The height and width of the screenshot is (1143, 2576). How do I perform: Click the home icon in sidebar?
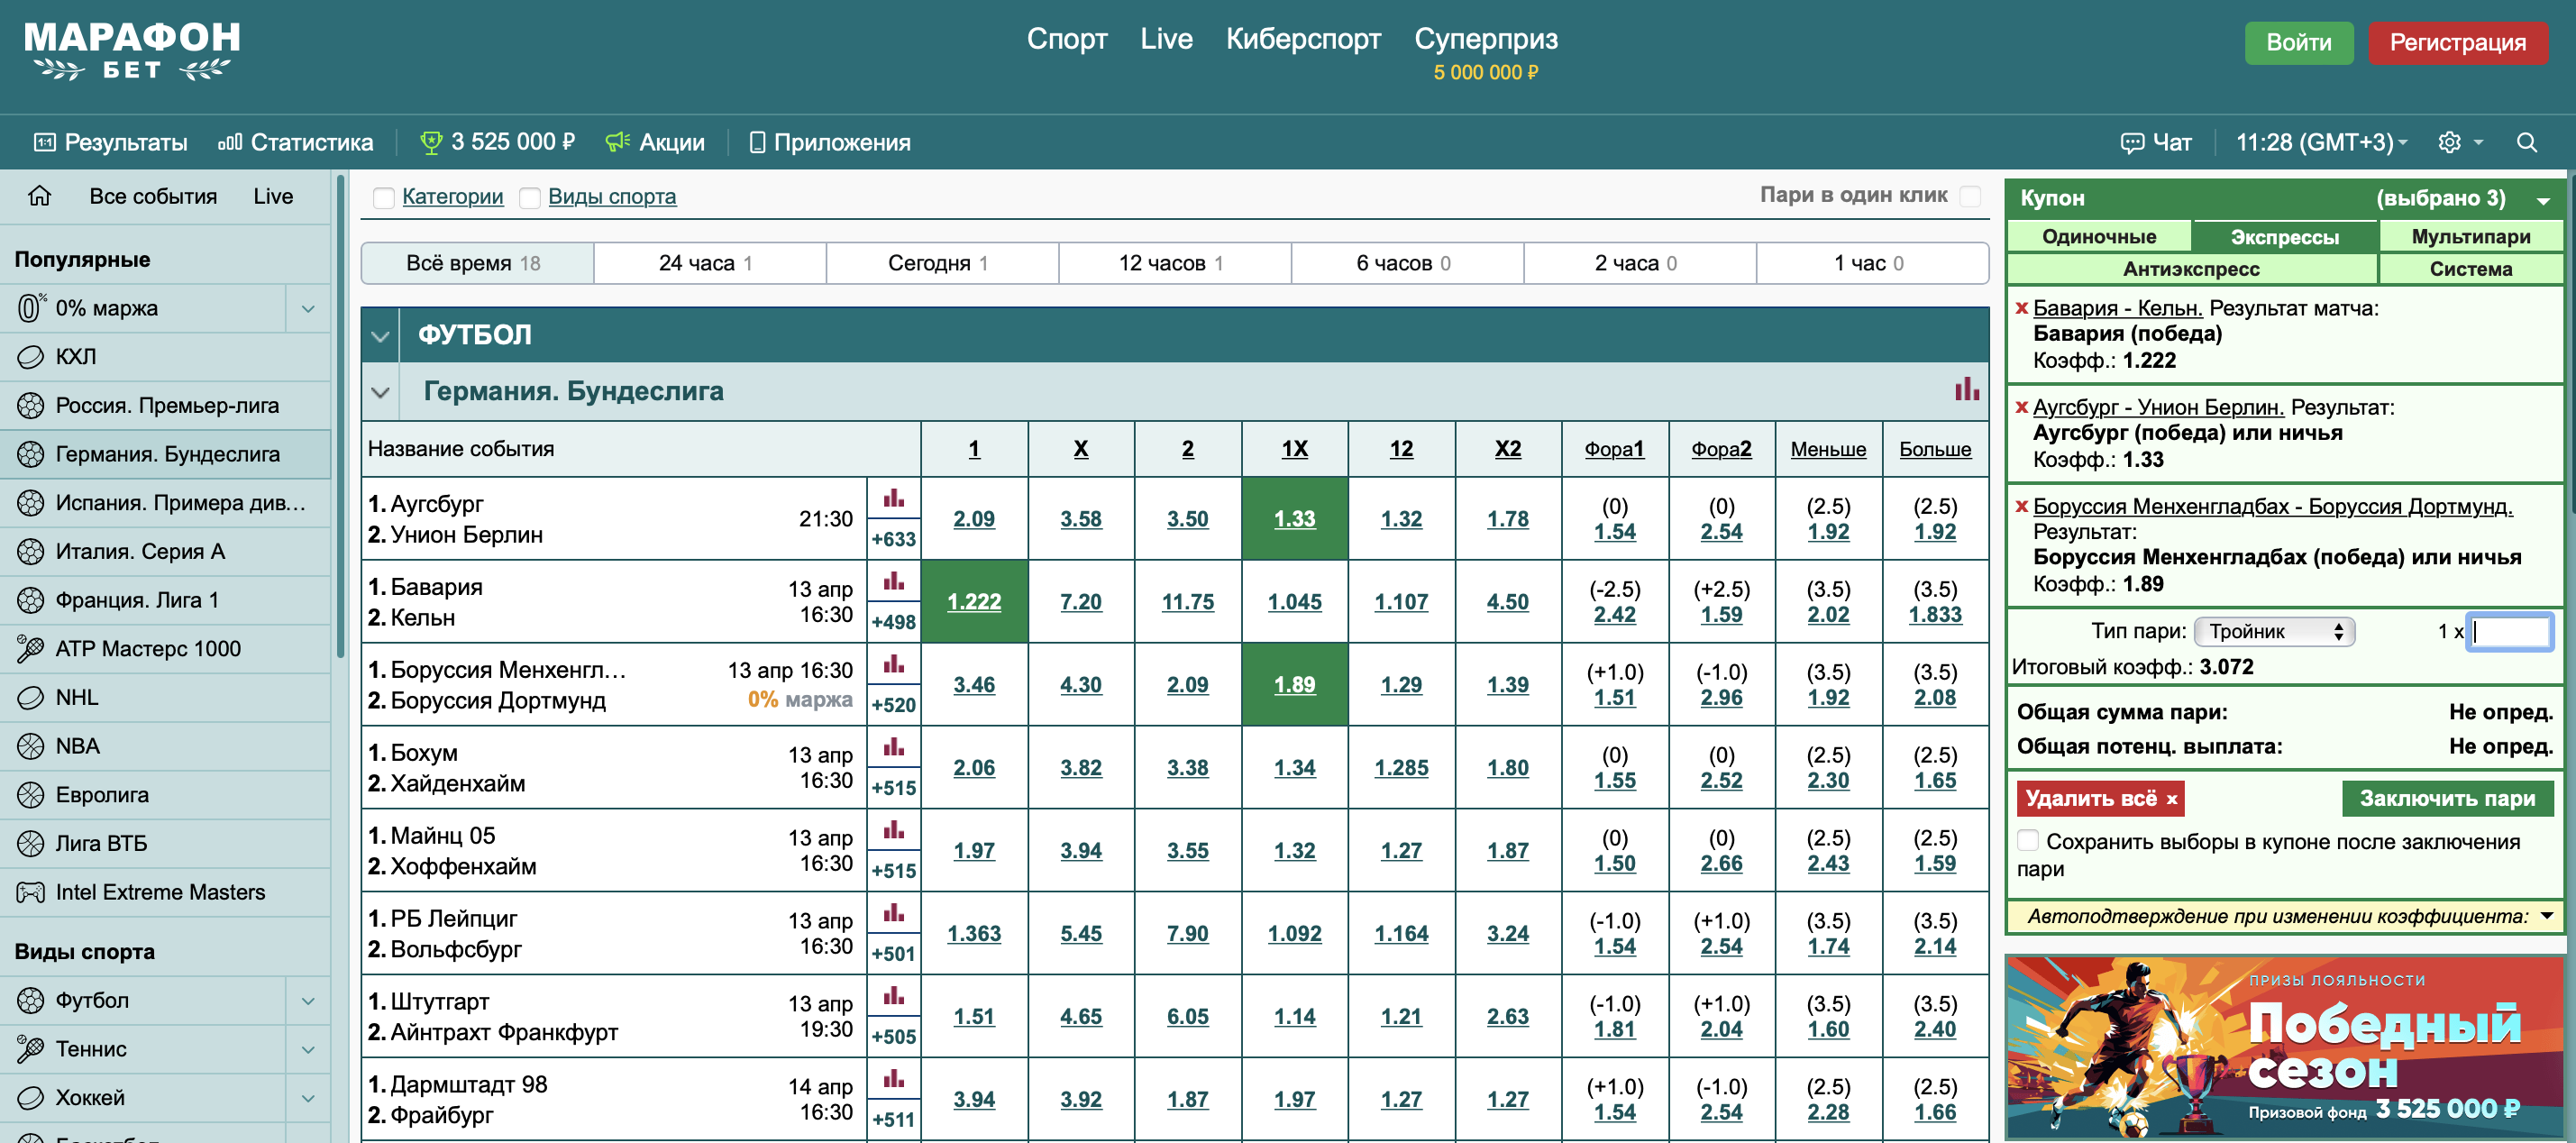click(39, 196)
